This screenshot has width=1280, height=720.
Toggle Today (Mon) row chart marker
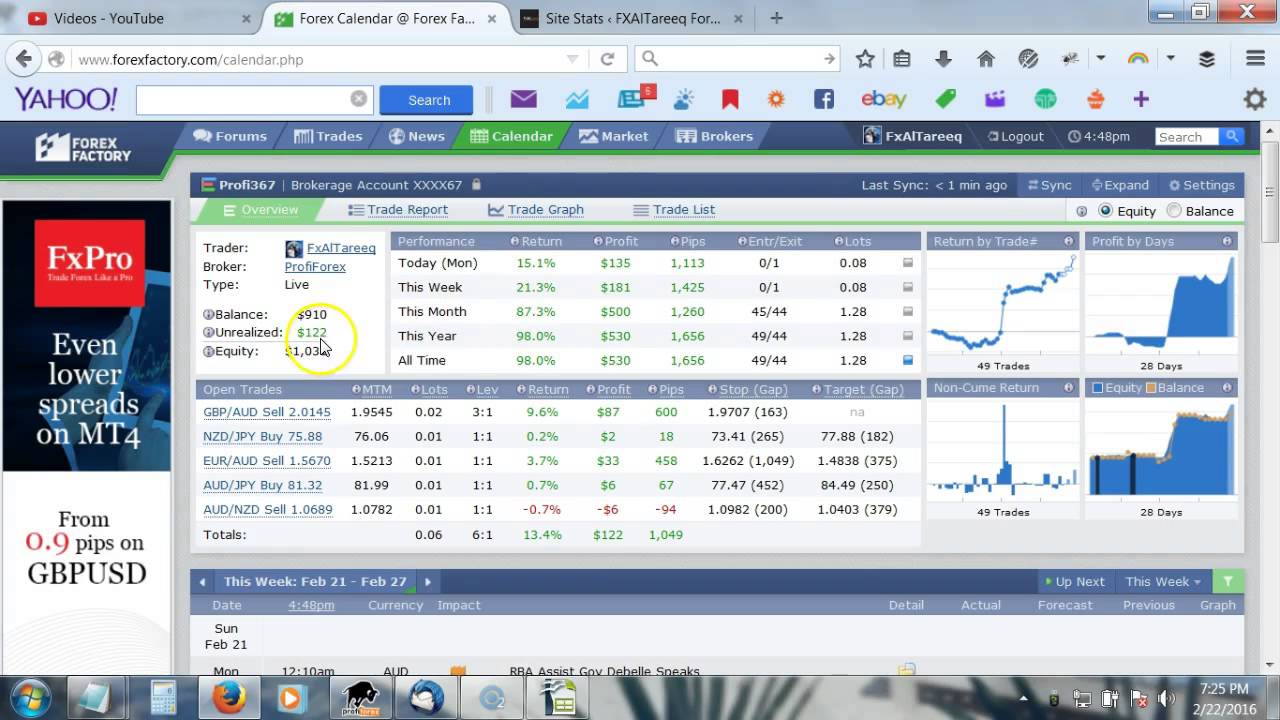908,263
